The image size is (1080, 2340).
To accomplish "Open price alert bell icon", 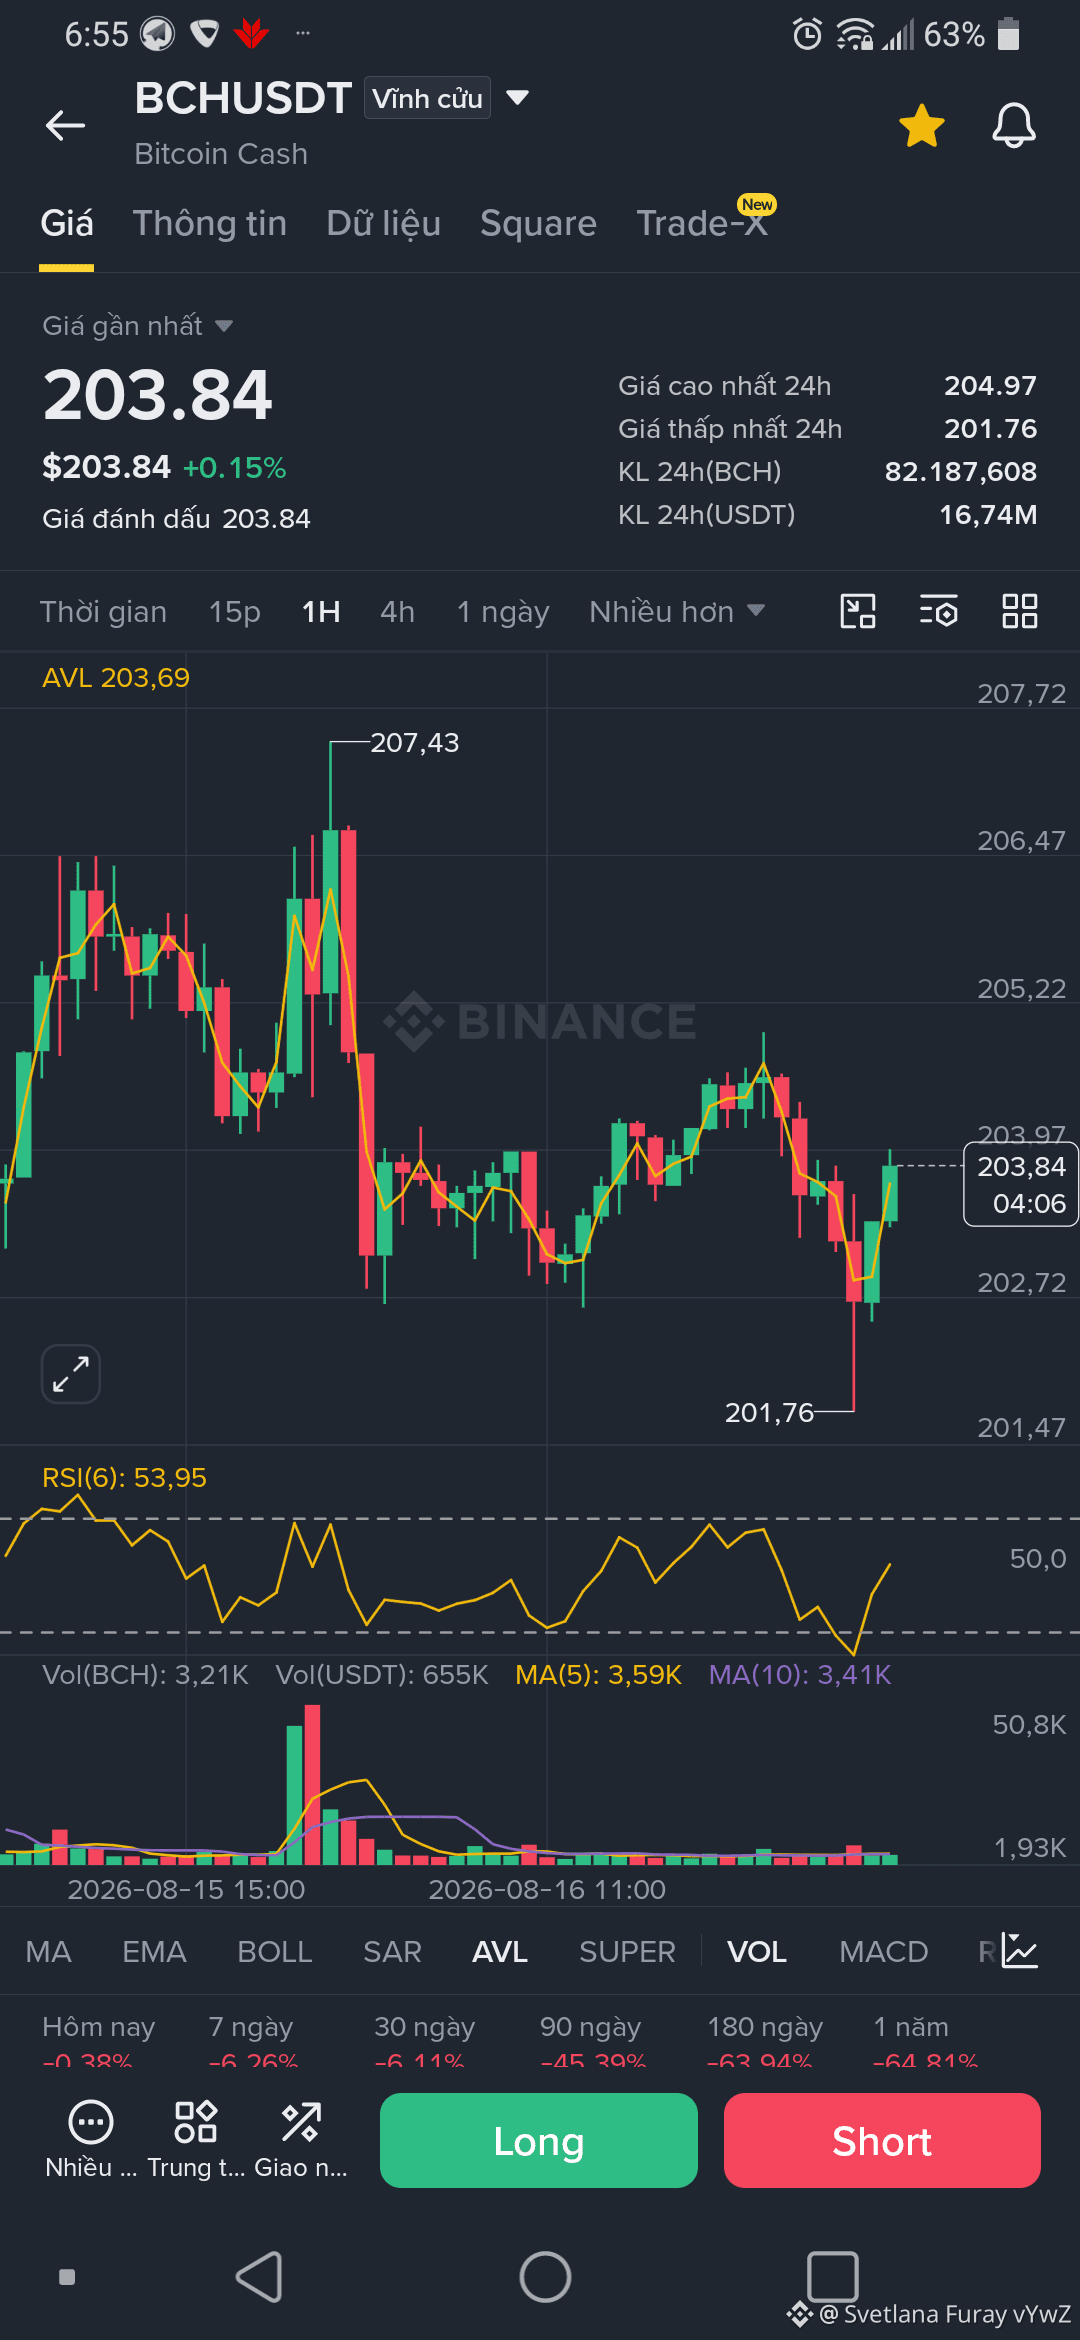I will coord(1013,126).
